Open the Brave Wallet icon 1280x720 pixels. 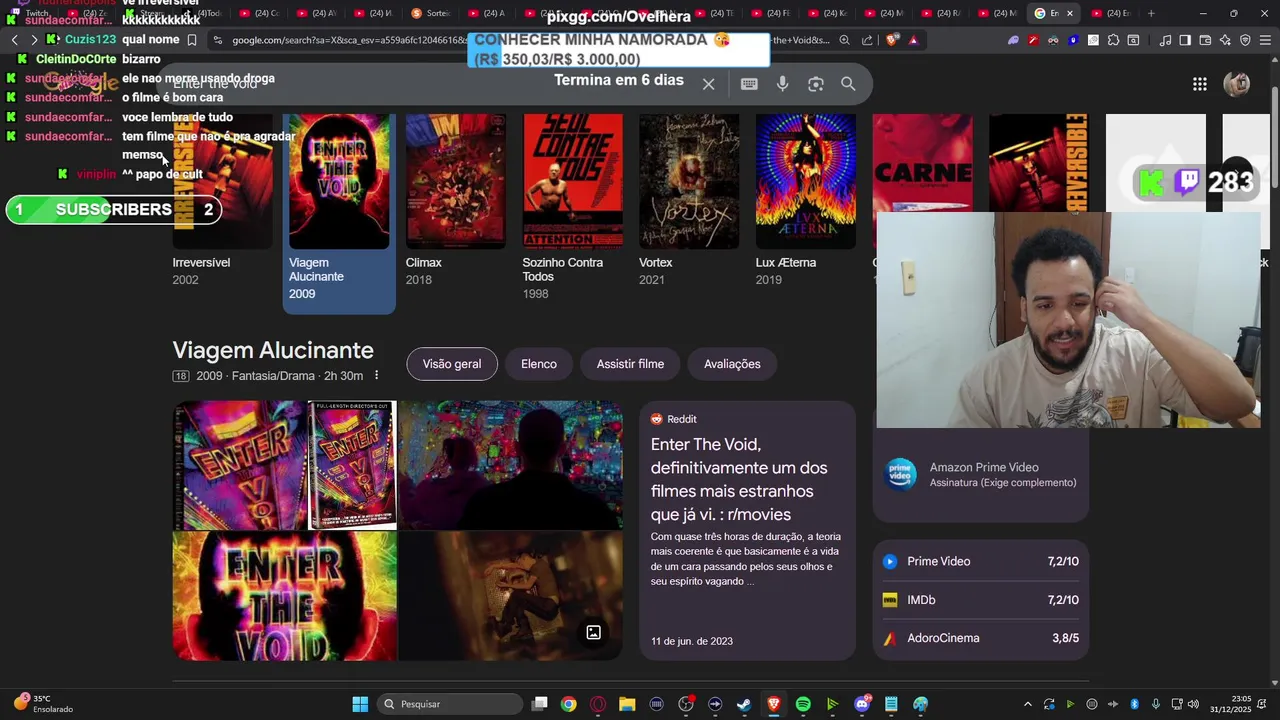pyautogui.click(x=1205, y=40)
